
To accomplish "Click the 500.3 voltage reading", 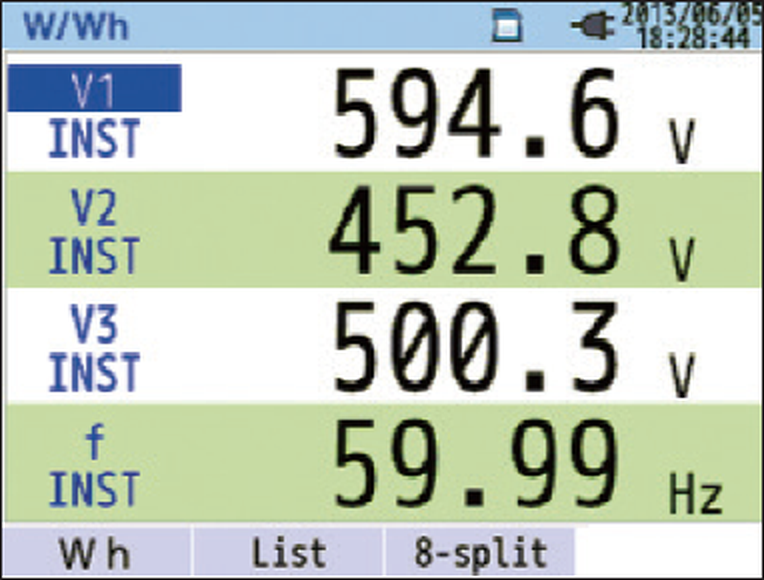I will click(477, 347).
